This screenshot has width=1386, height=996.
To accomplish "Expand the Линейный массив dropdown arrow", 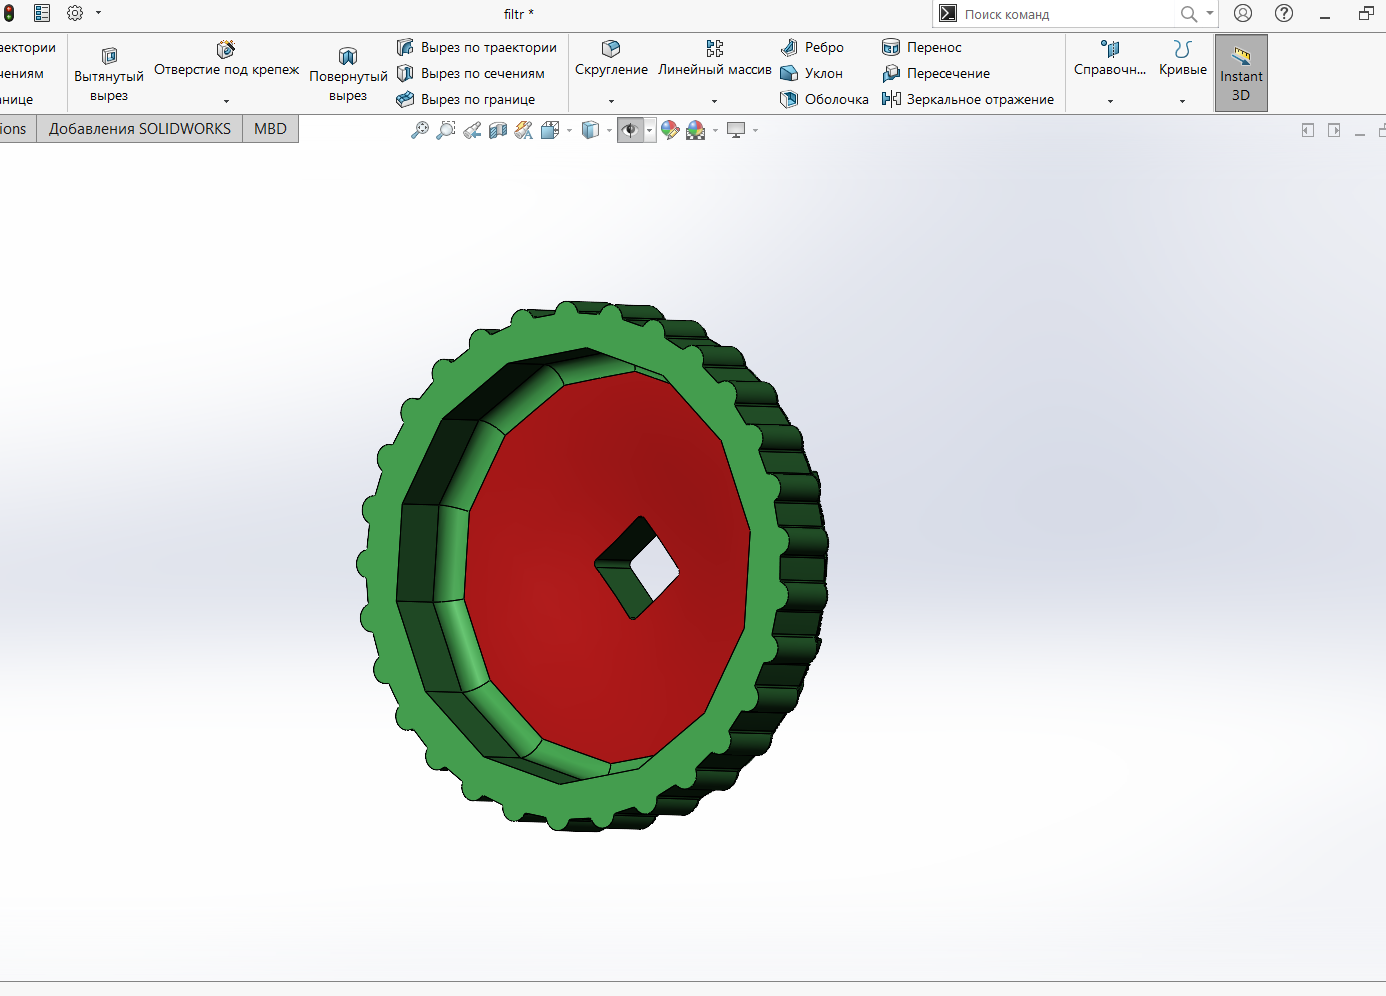I will point(714,101).
